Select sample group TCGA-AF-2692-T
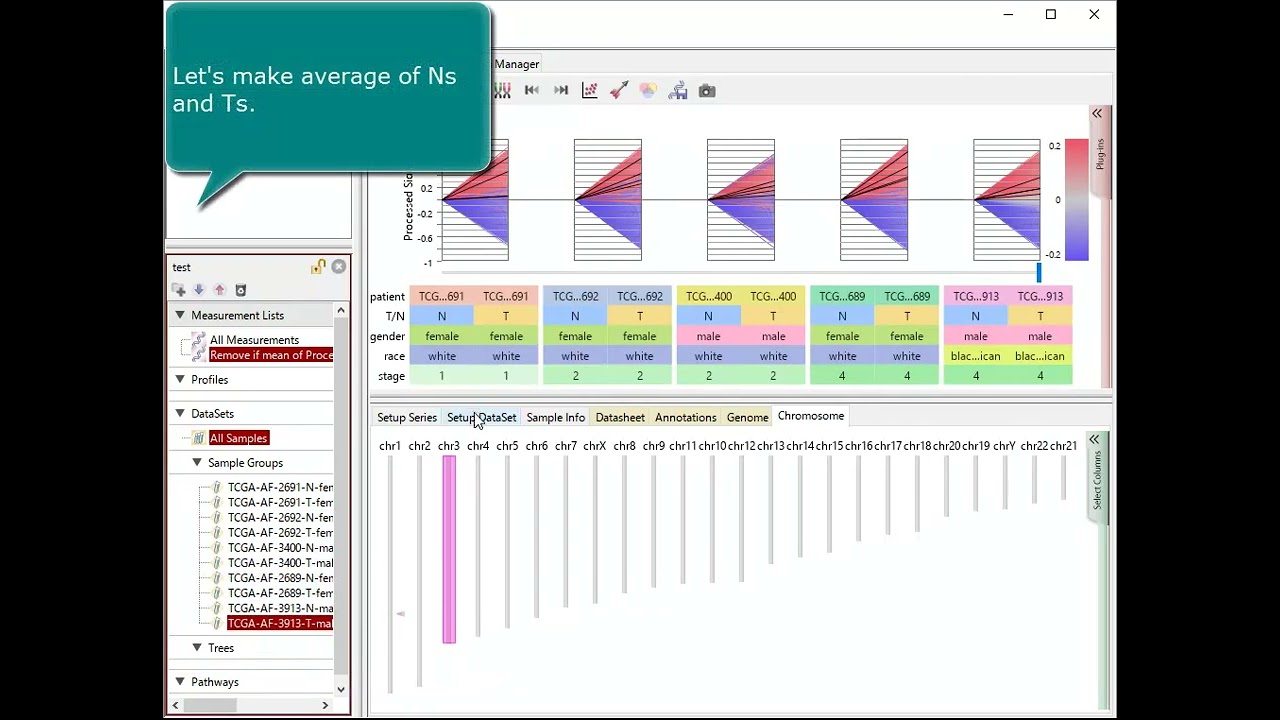1280x720 pixels. pyautogui.click(x=280, y=533)
